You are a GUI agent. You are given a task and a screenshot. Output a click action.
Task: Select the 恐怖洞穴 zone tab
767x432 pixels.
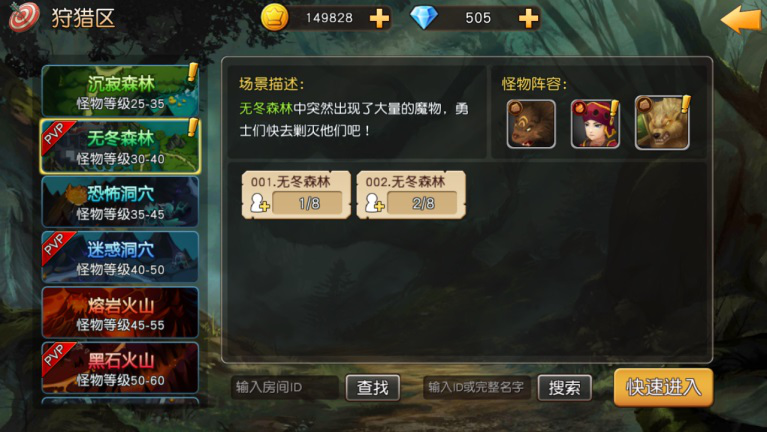tap(120, 202)
